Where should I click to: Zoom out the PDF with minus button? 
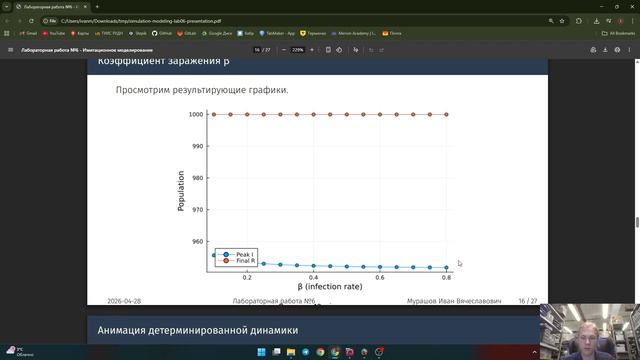coord(284,50)
